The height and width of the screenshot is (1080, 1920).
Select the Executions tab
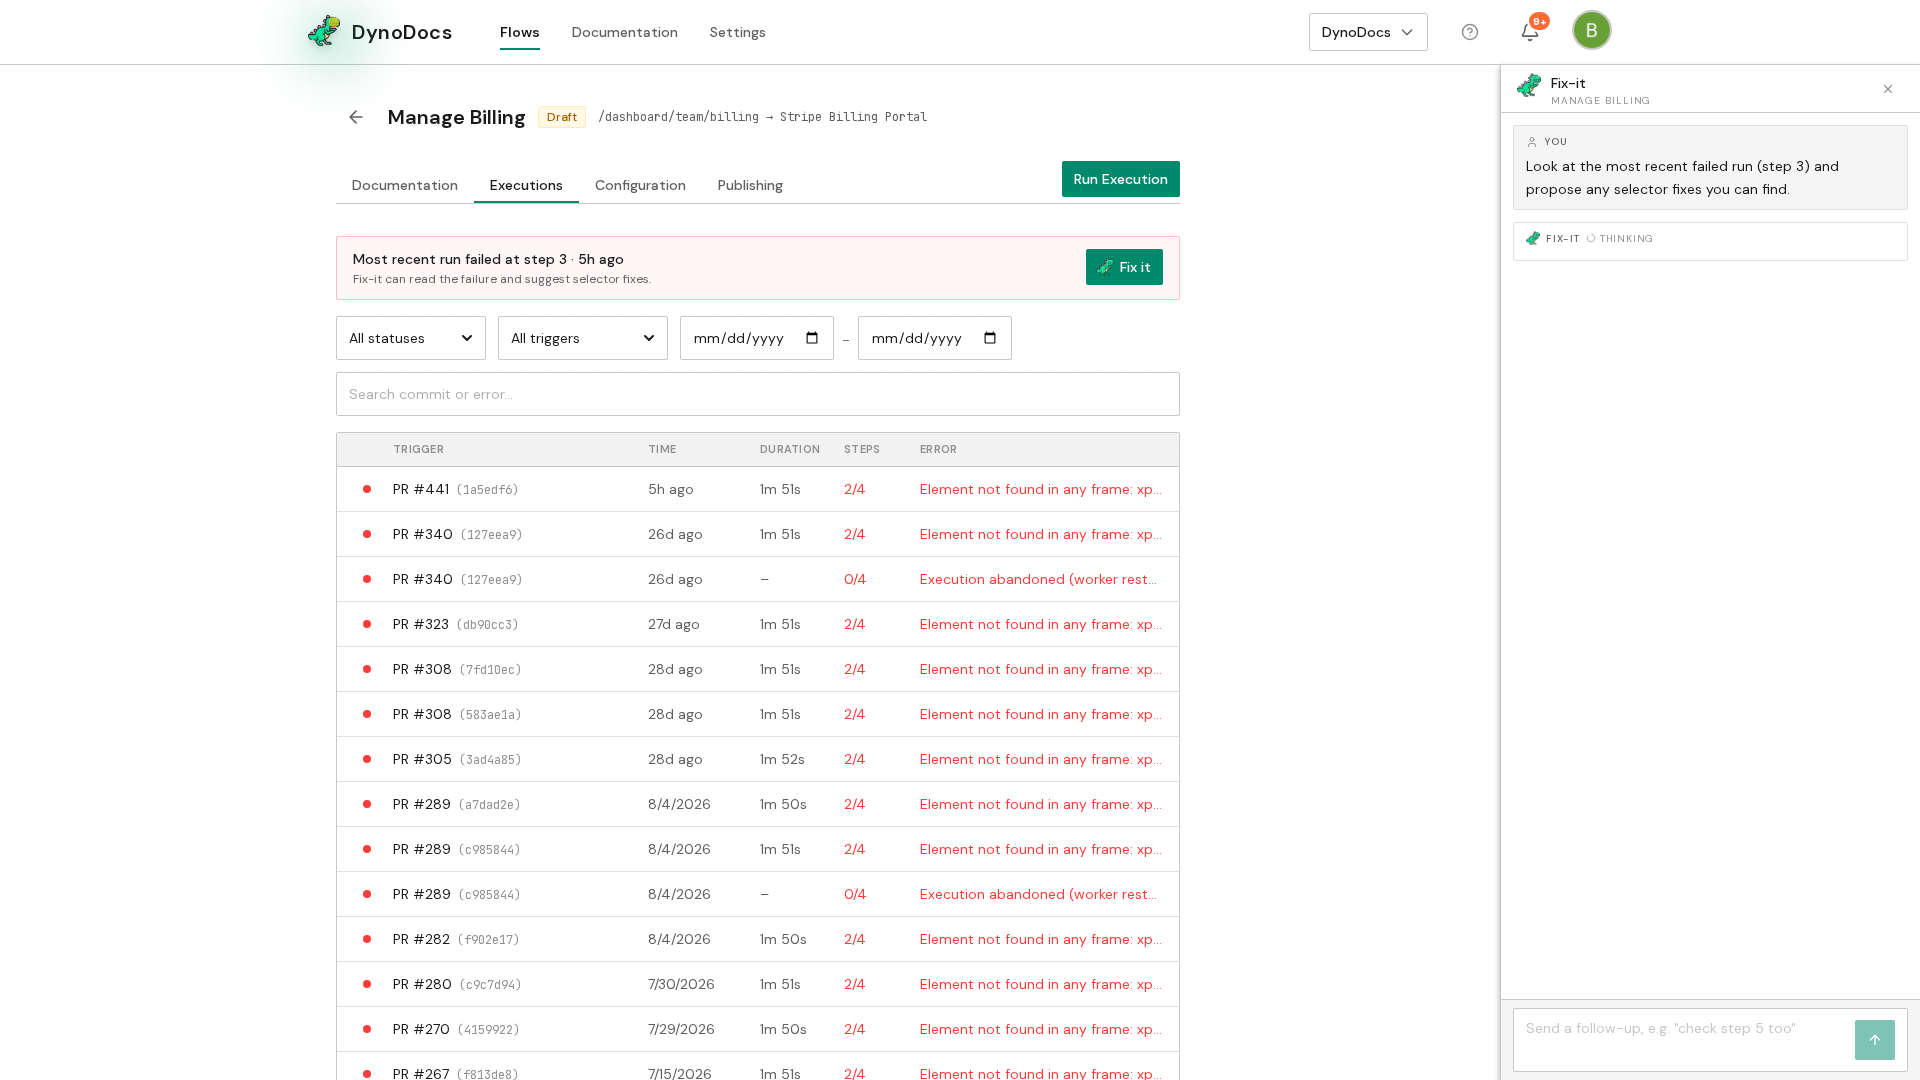526,185
